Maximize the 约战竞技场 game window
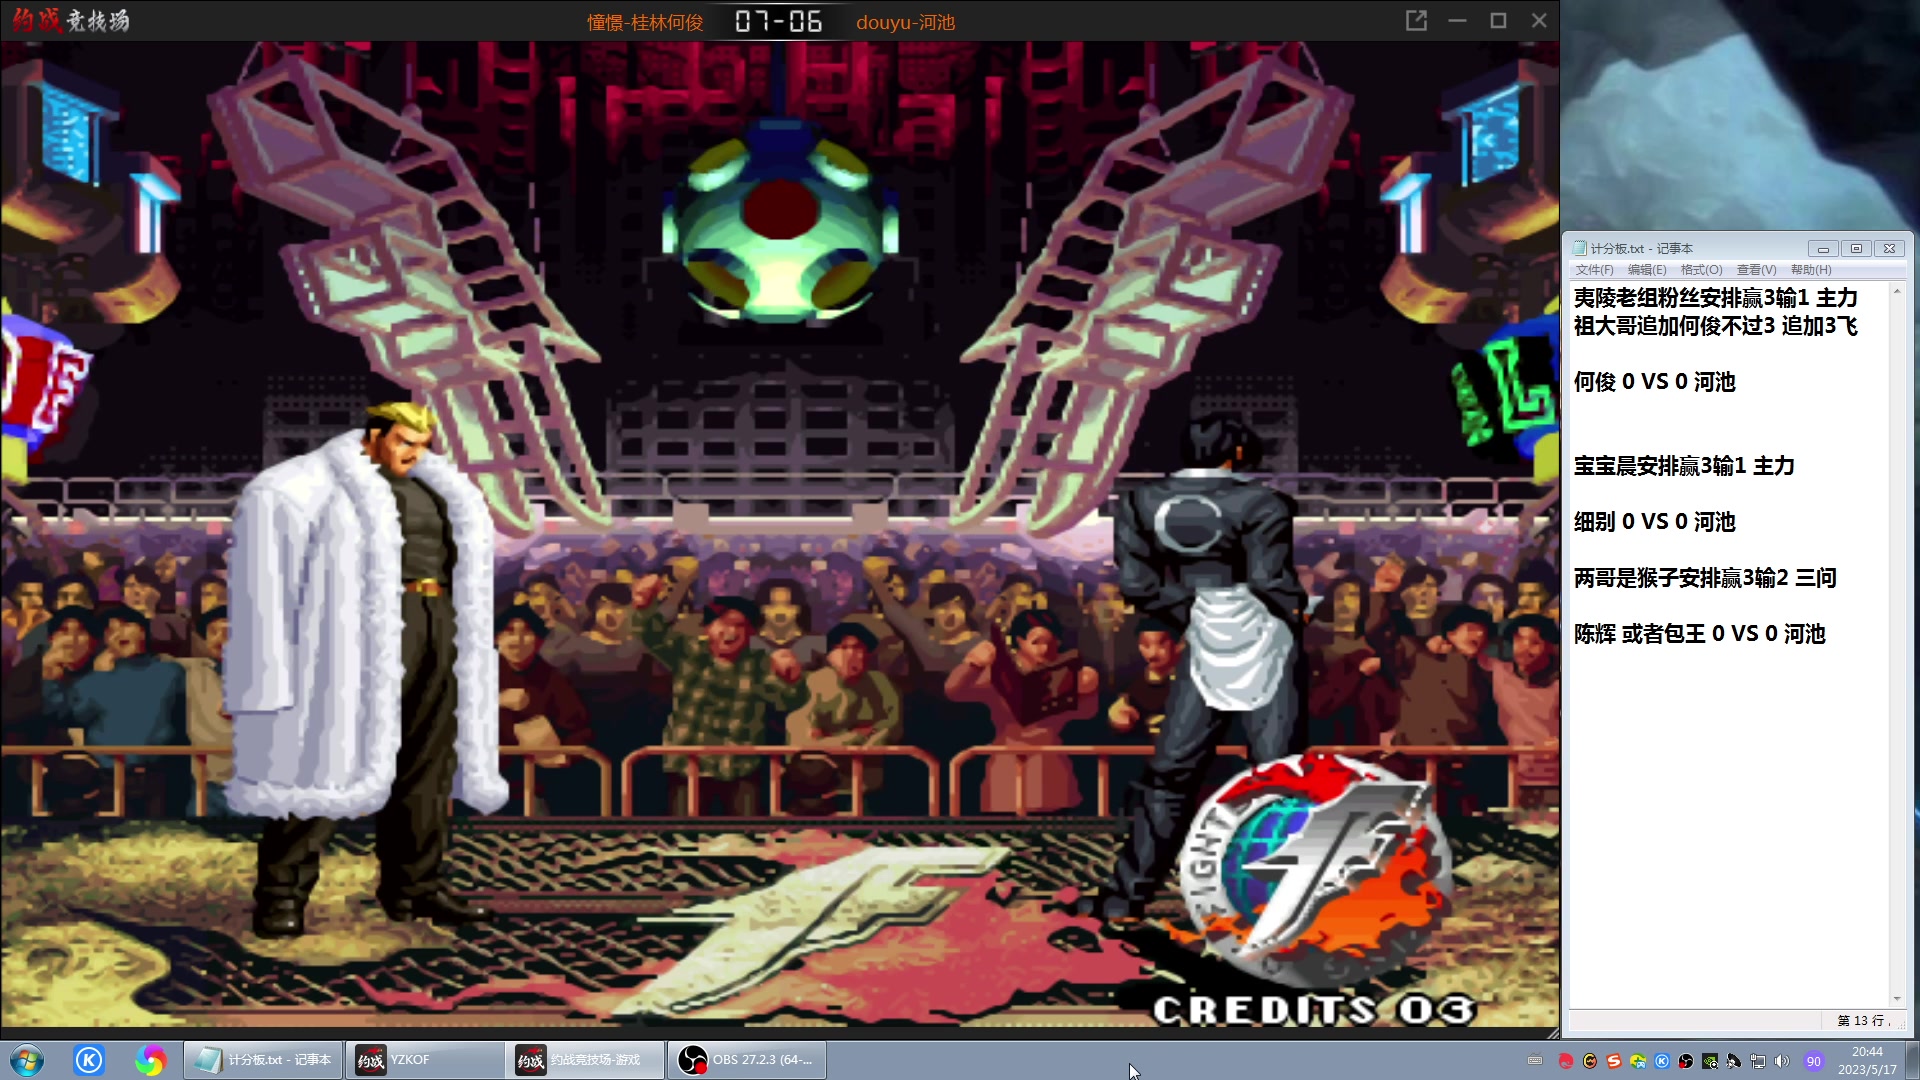This screenshot has width=1920, height=1080. 1498,20
